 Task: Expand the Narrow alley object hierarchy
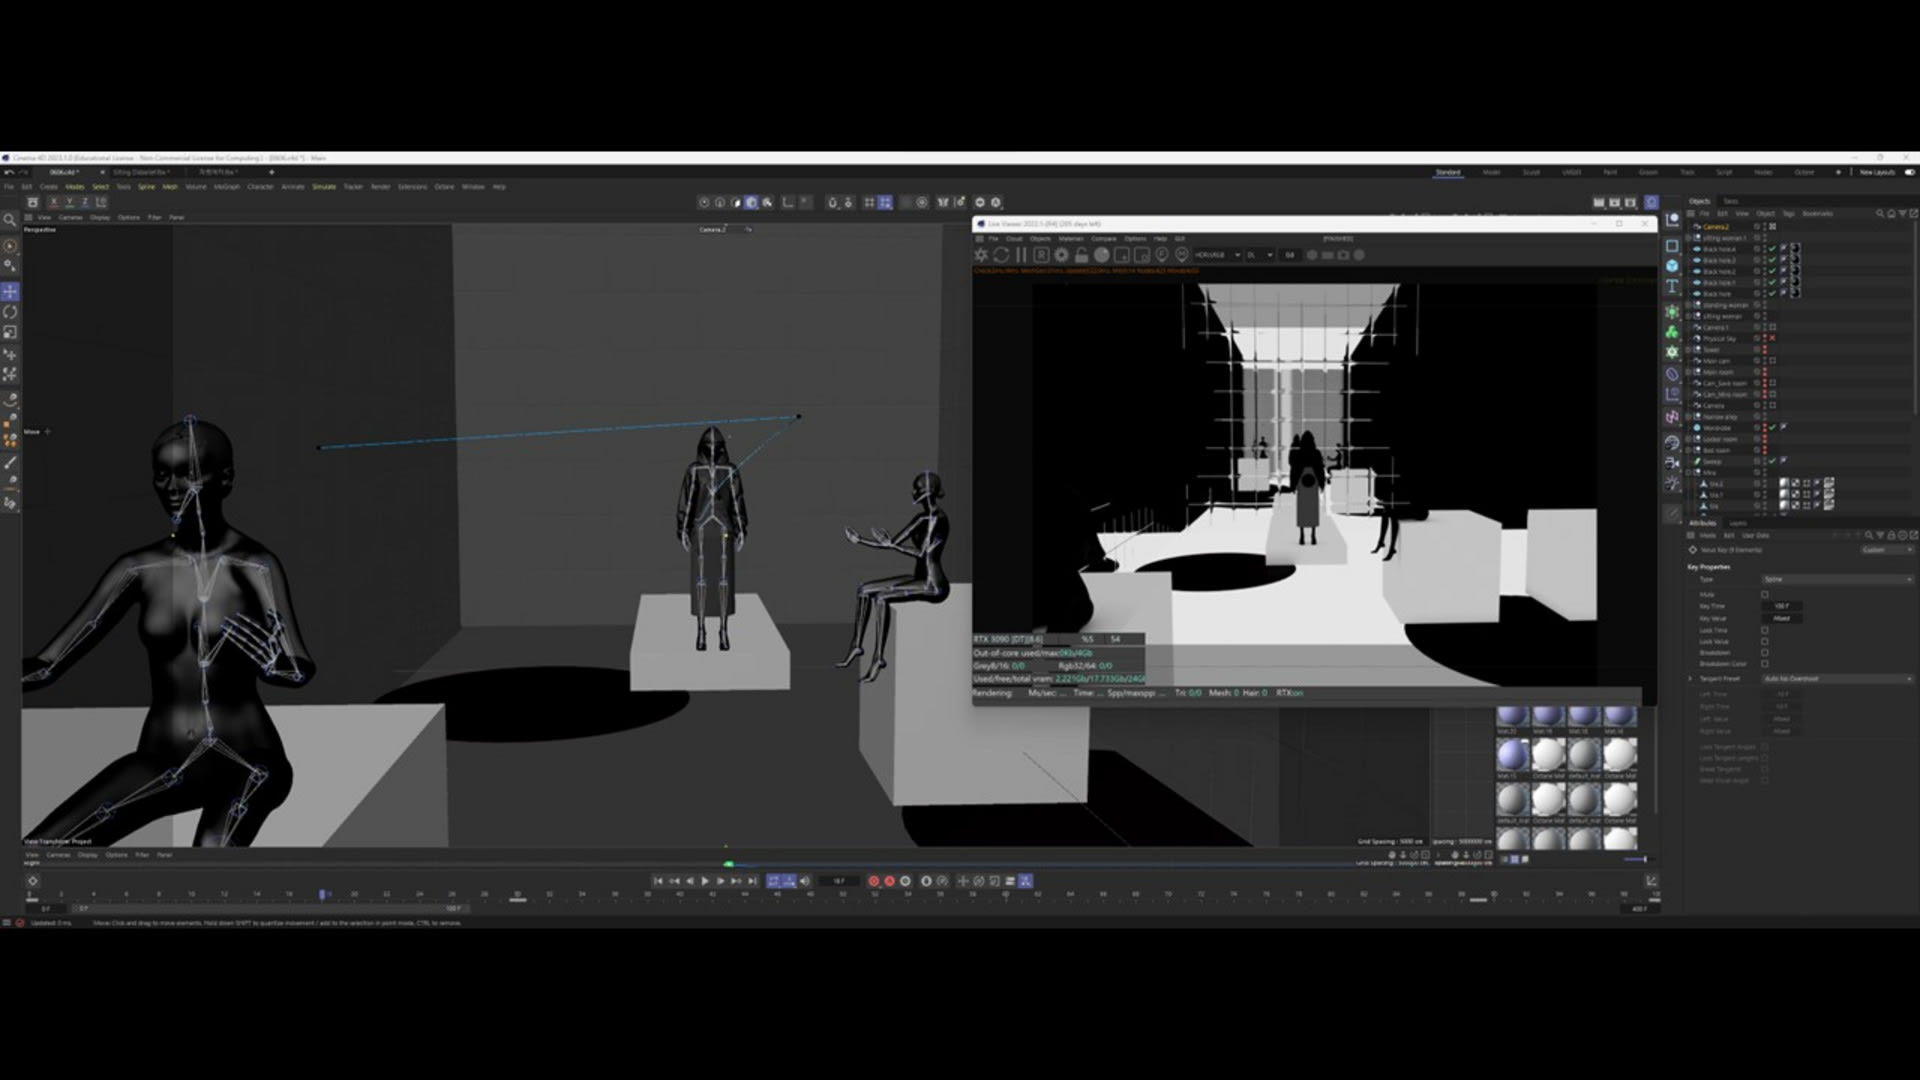coord(1690,417)
